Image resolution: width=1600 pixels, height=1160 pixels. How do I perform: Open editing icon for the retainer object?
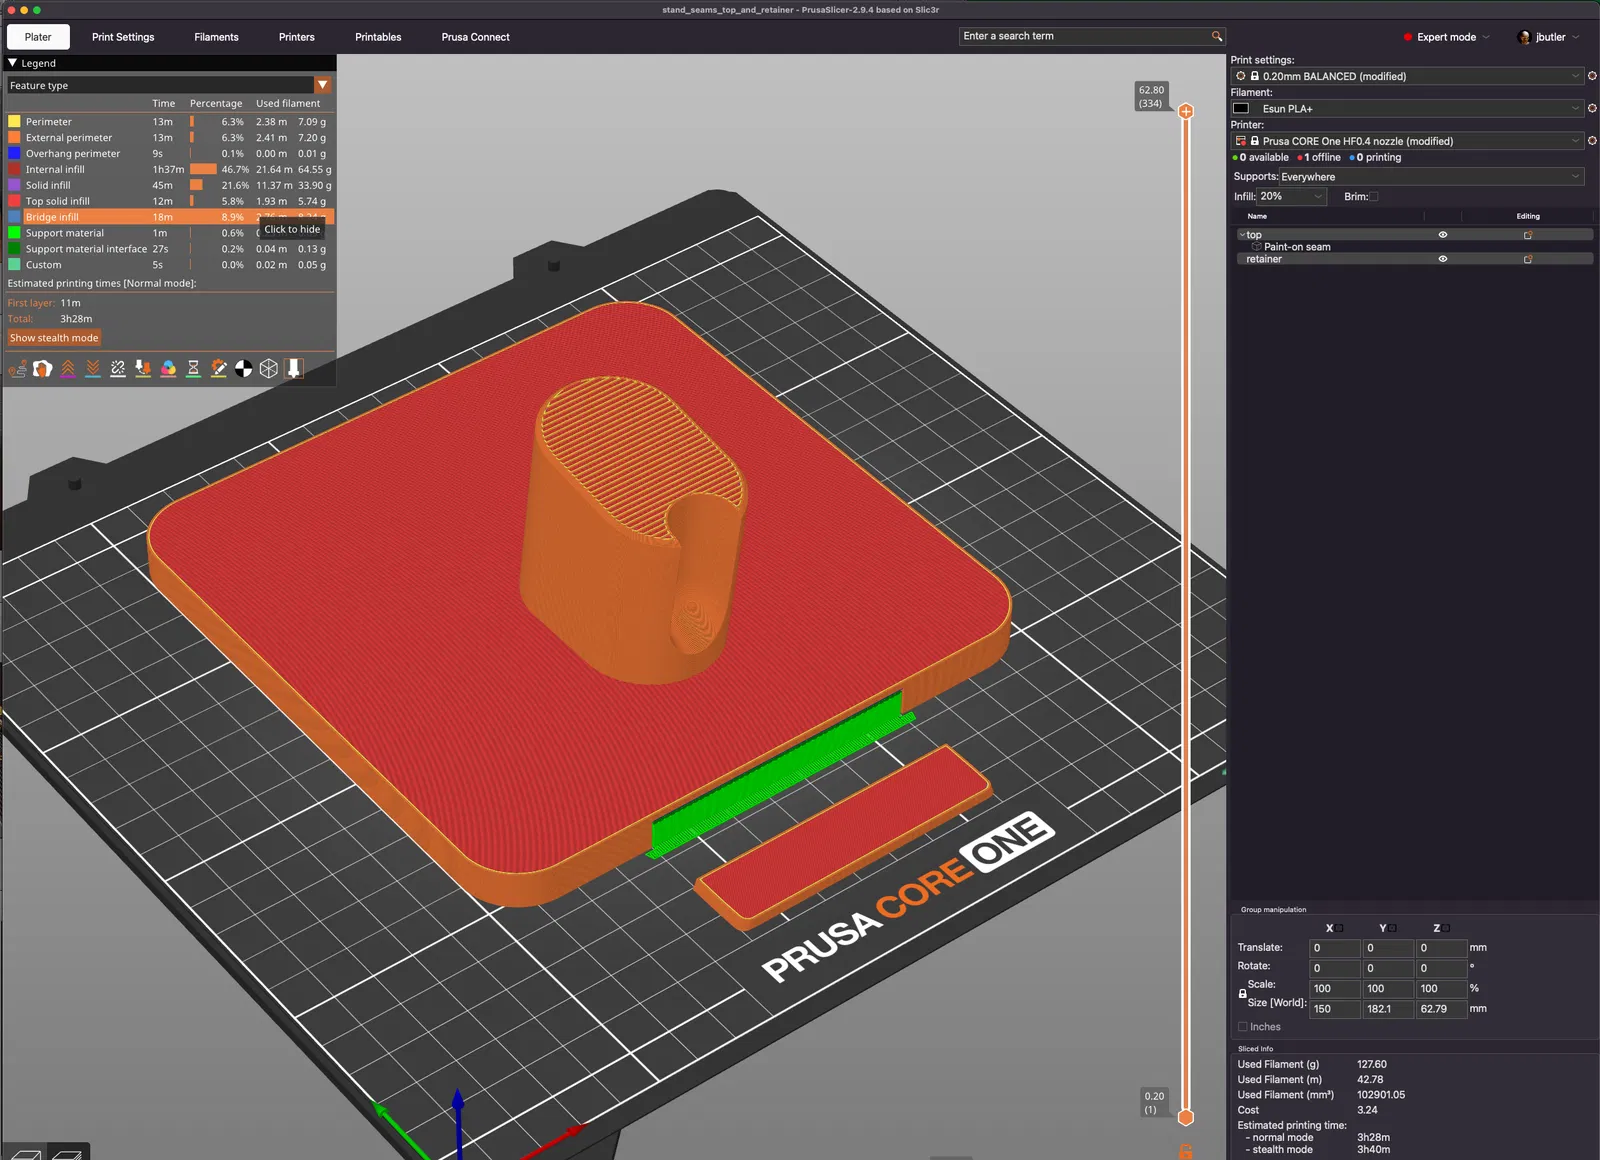click(1527, 259)
